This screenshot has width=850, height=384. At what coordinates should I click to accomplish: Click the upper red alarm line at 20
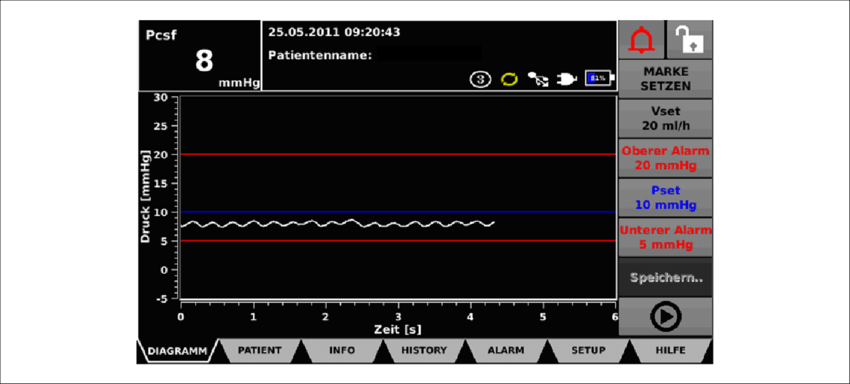click(x=398, y=155)
